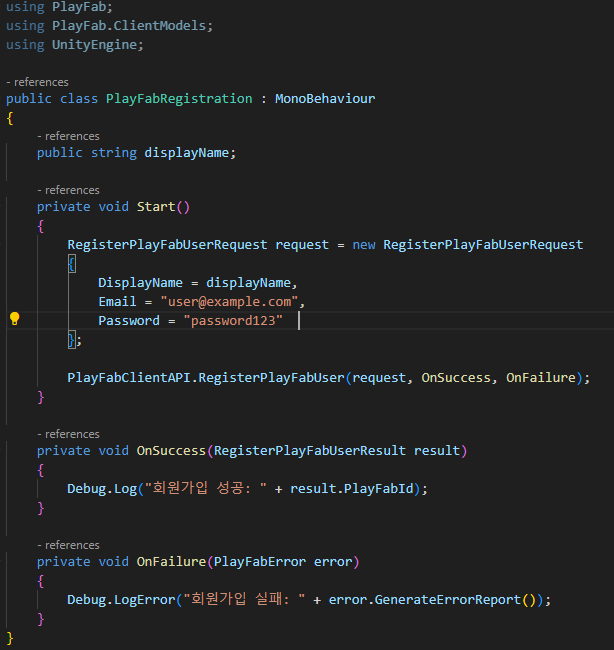Click the "회원가입 실패: " string

(244, 599)
